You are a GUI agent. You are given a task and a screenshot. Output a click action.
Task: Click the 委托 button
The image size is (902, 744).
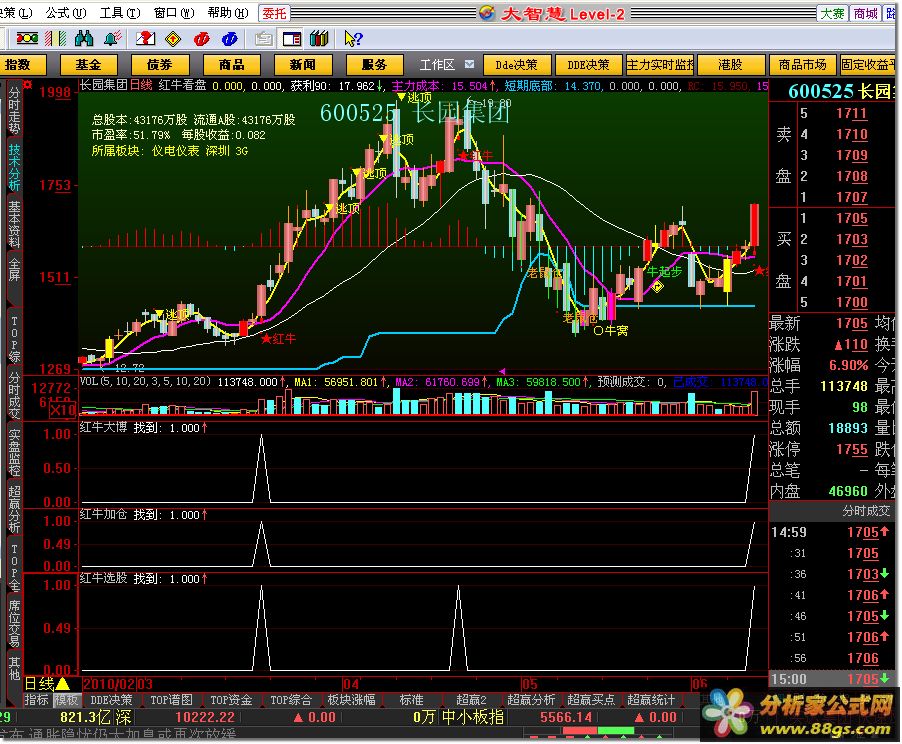274,13
